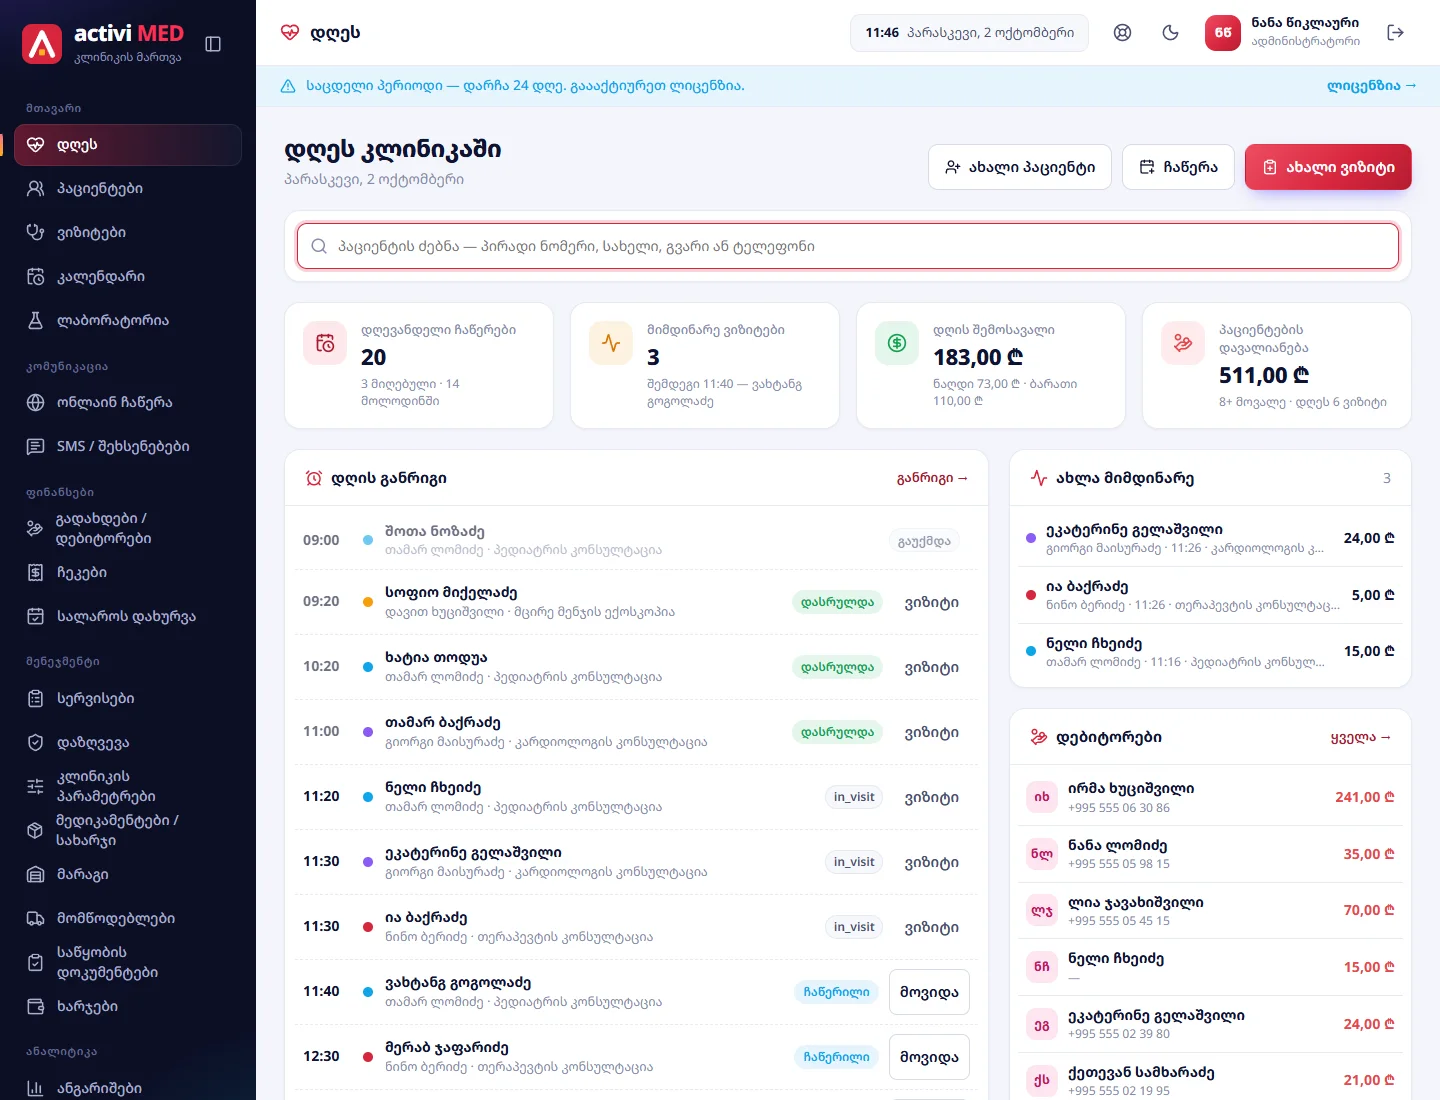1440x1100 pixels.
Task: Go to ვიზიტები in the sidebar
Action: tap(128, 233)
